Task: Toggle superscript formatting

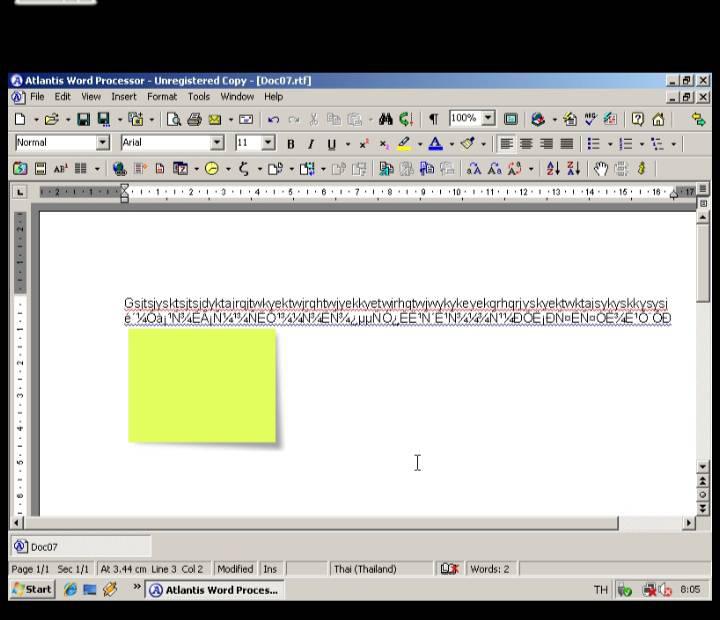Action: [x=364, y=144]
